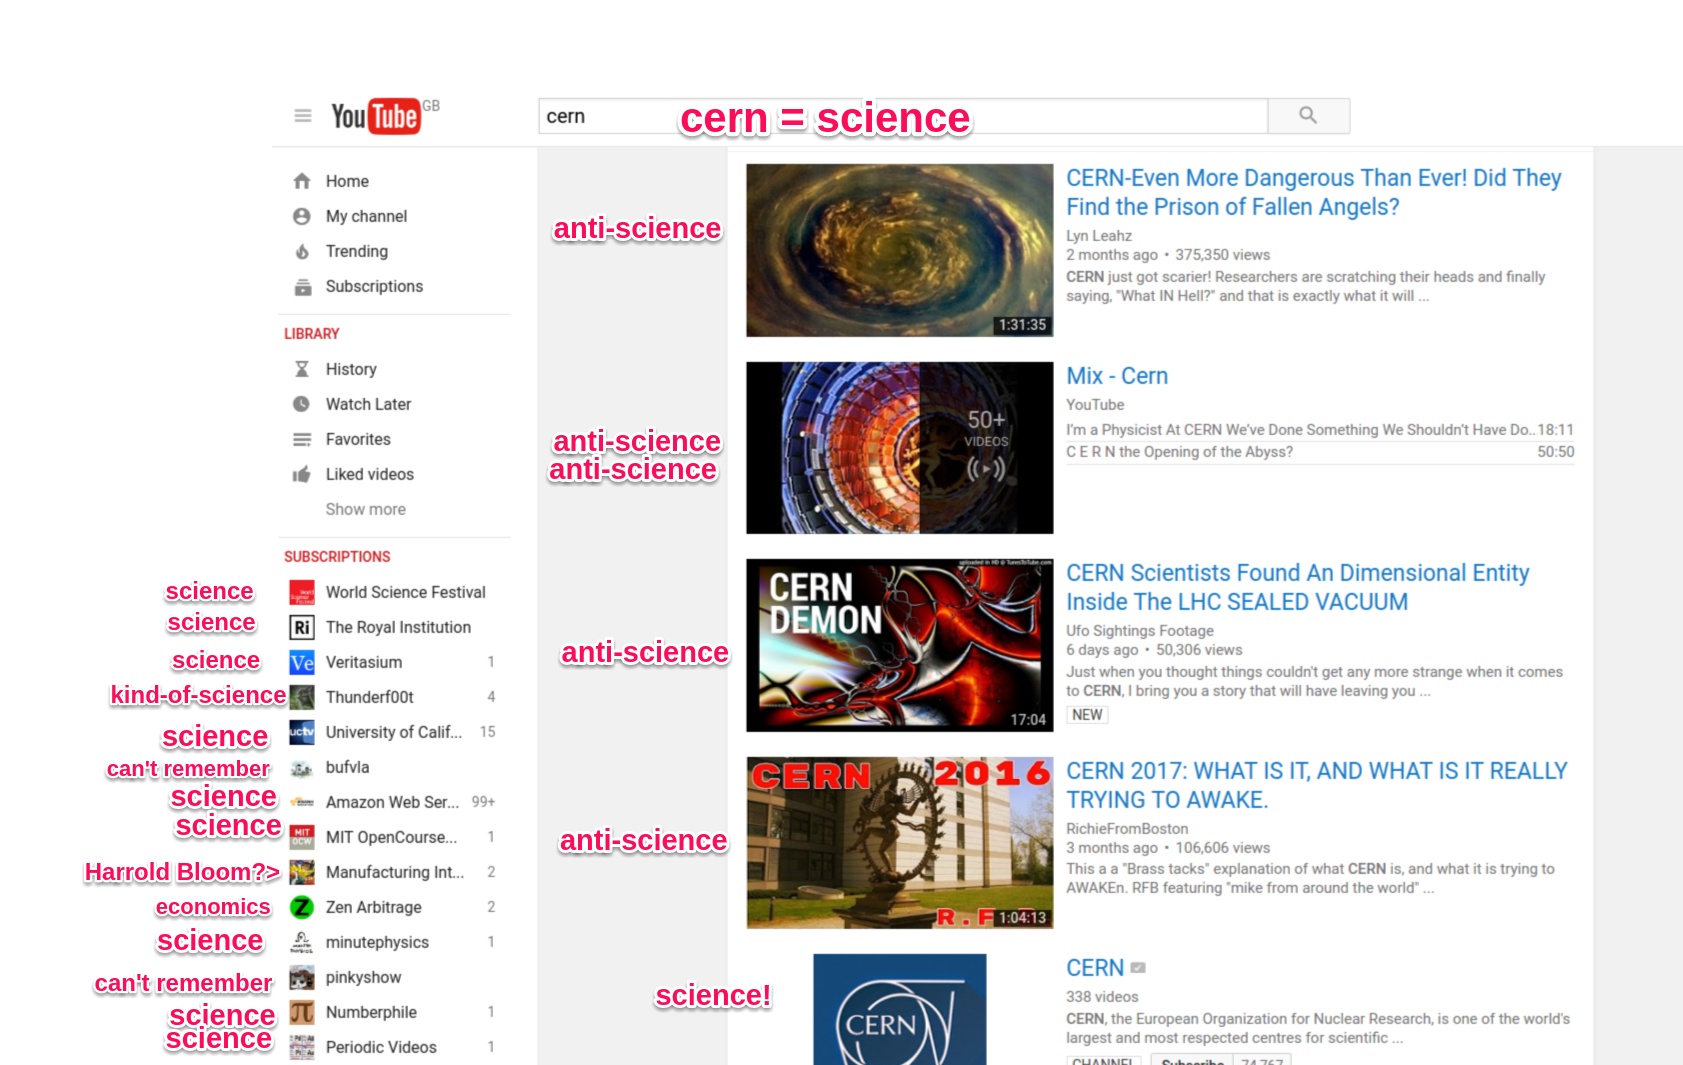Open 'CERN-Even More Dangerous Than Ever' title
The image size is (1683, 1065).
pos(1313,192)
